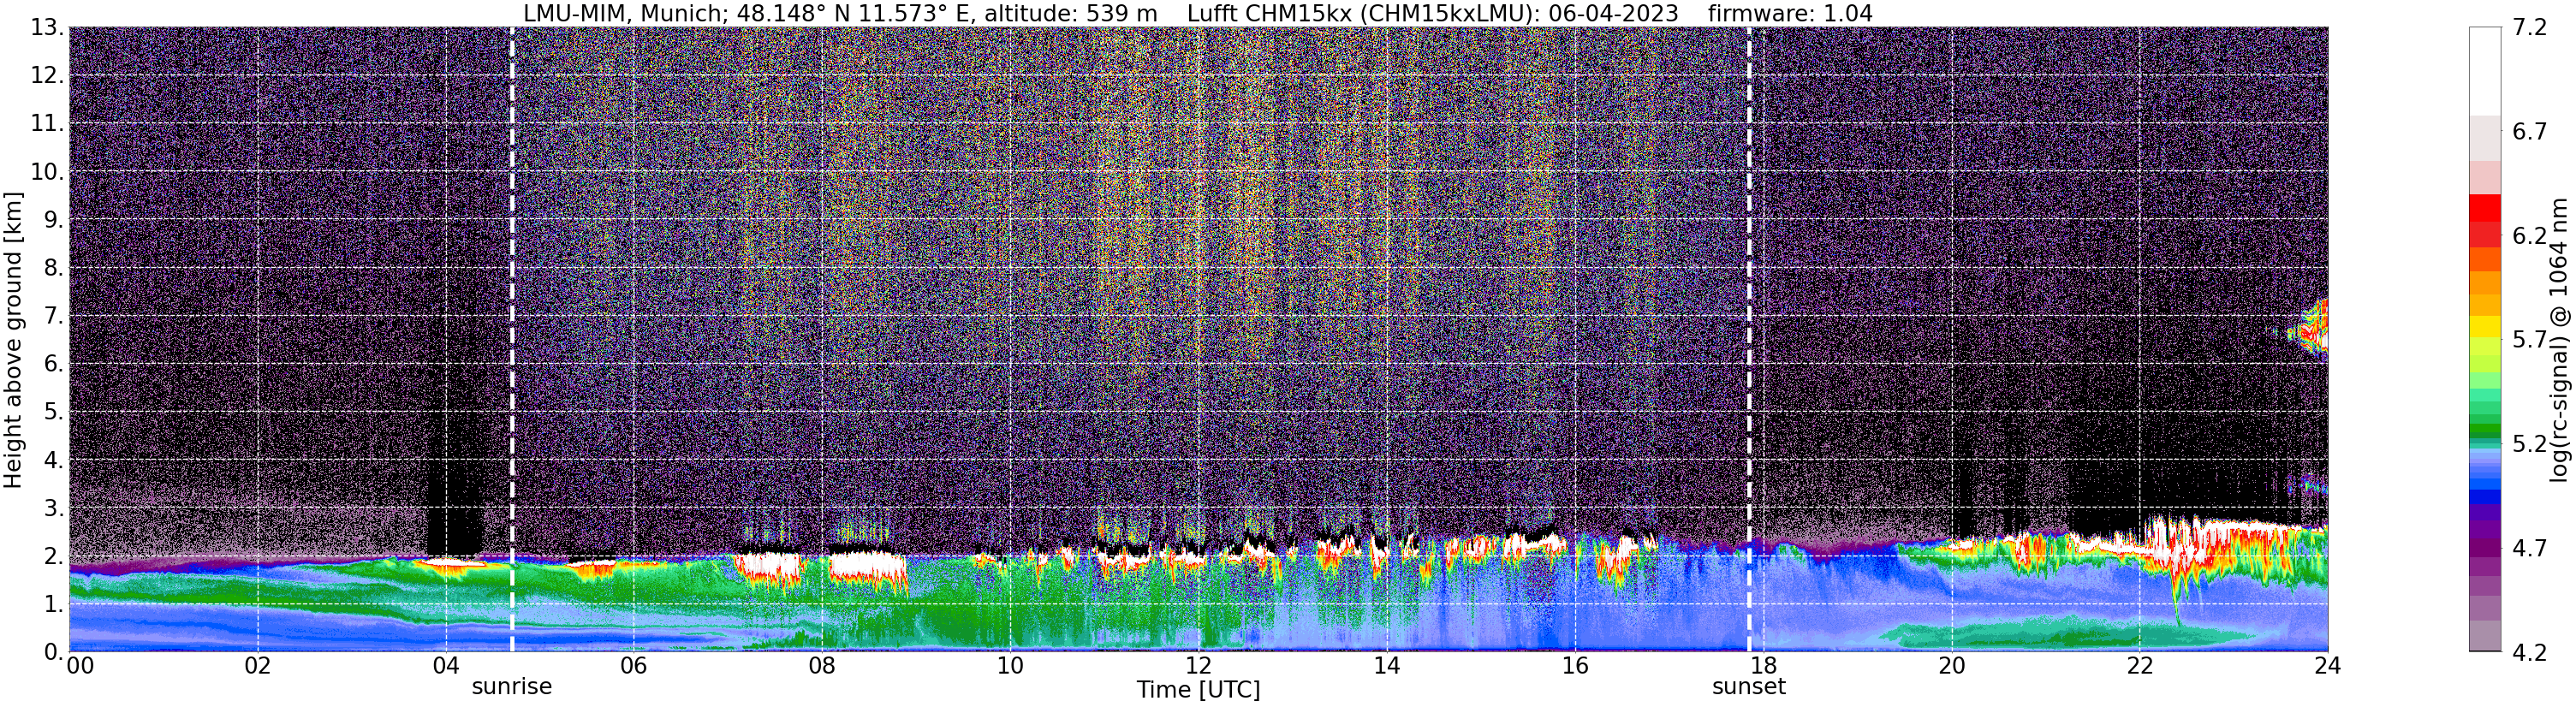
Task: Select the 'sunset' label below the axis
Action: tap(1749, 687)
